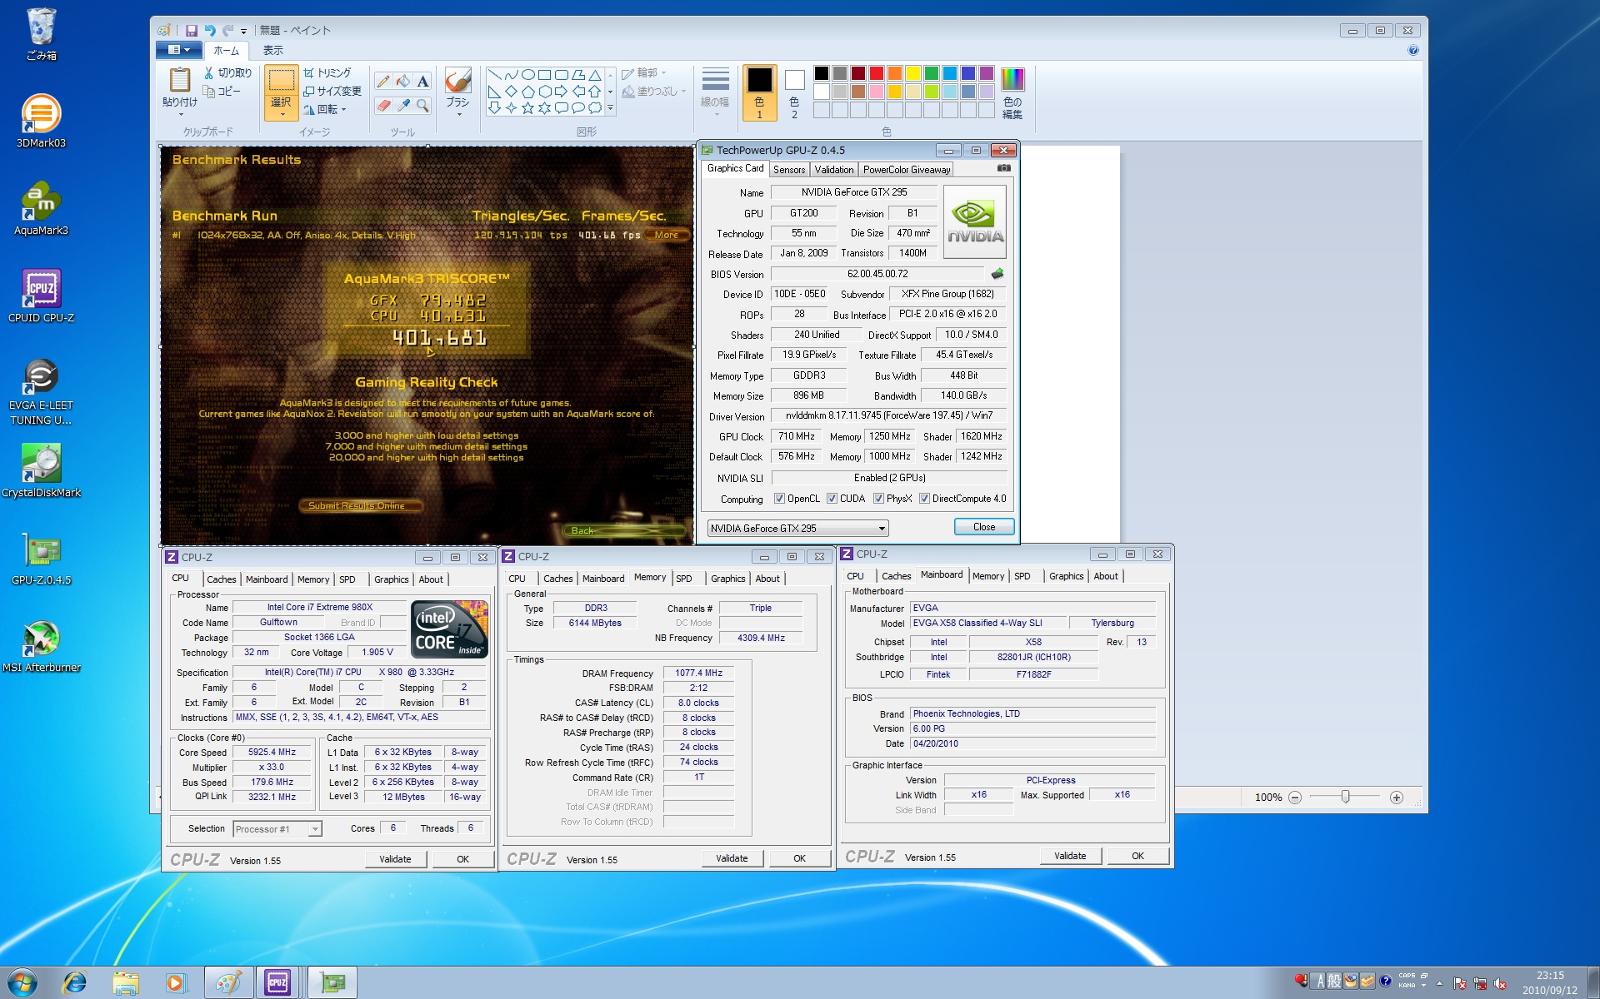1600x999 pixels.
Task: Open Sensors tab in GPU-Z
Action: [x=789, y=169]
